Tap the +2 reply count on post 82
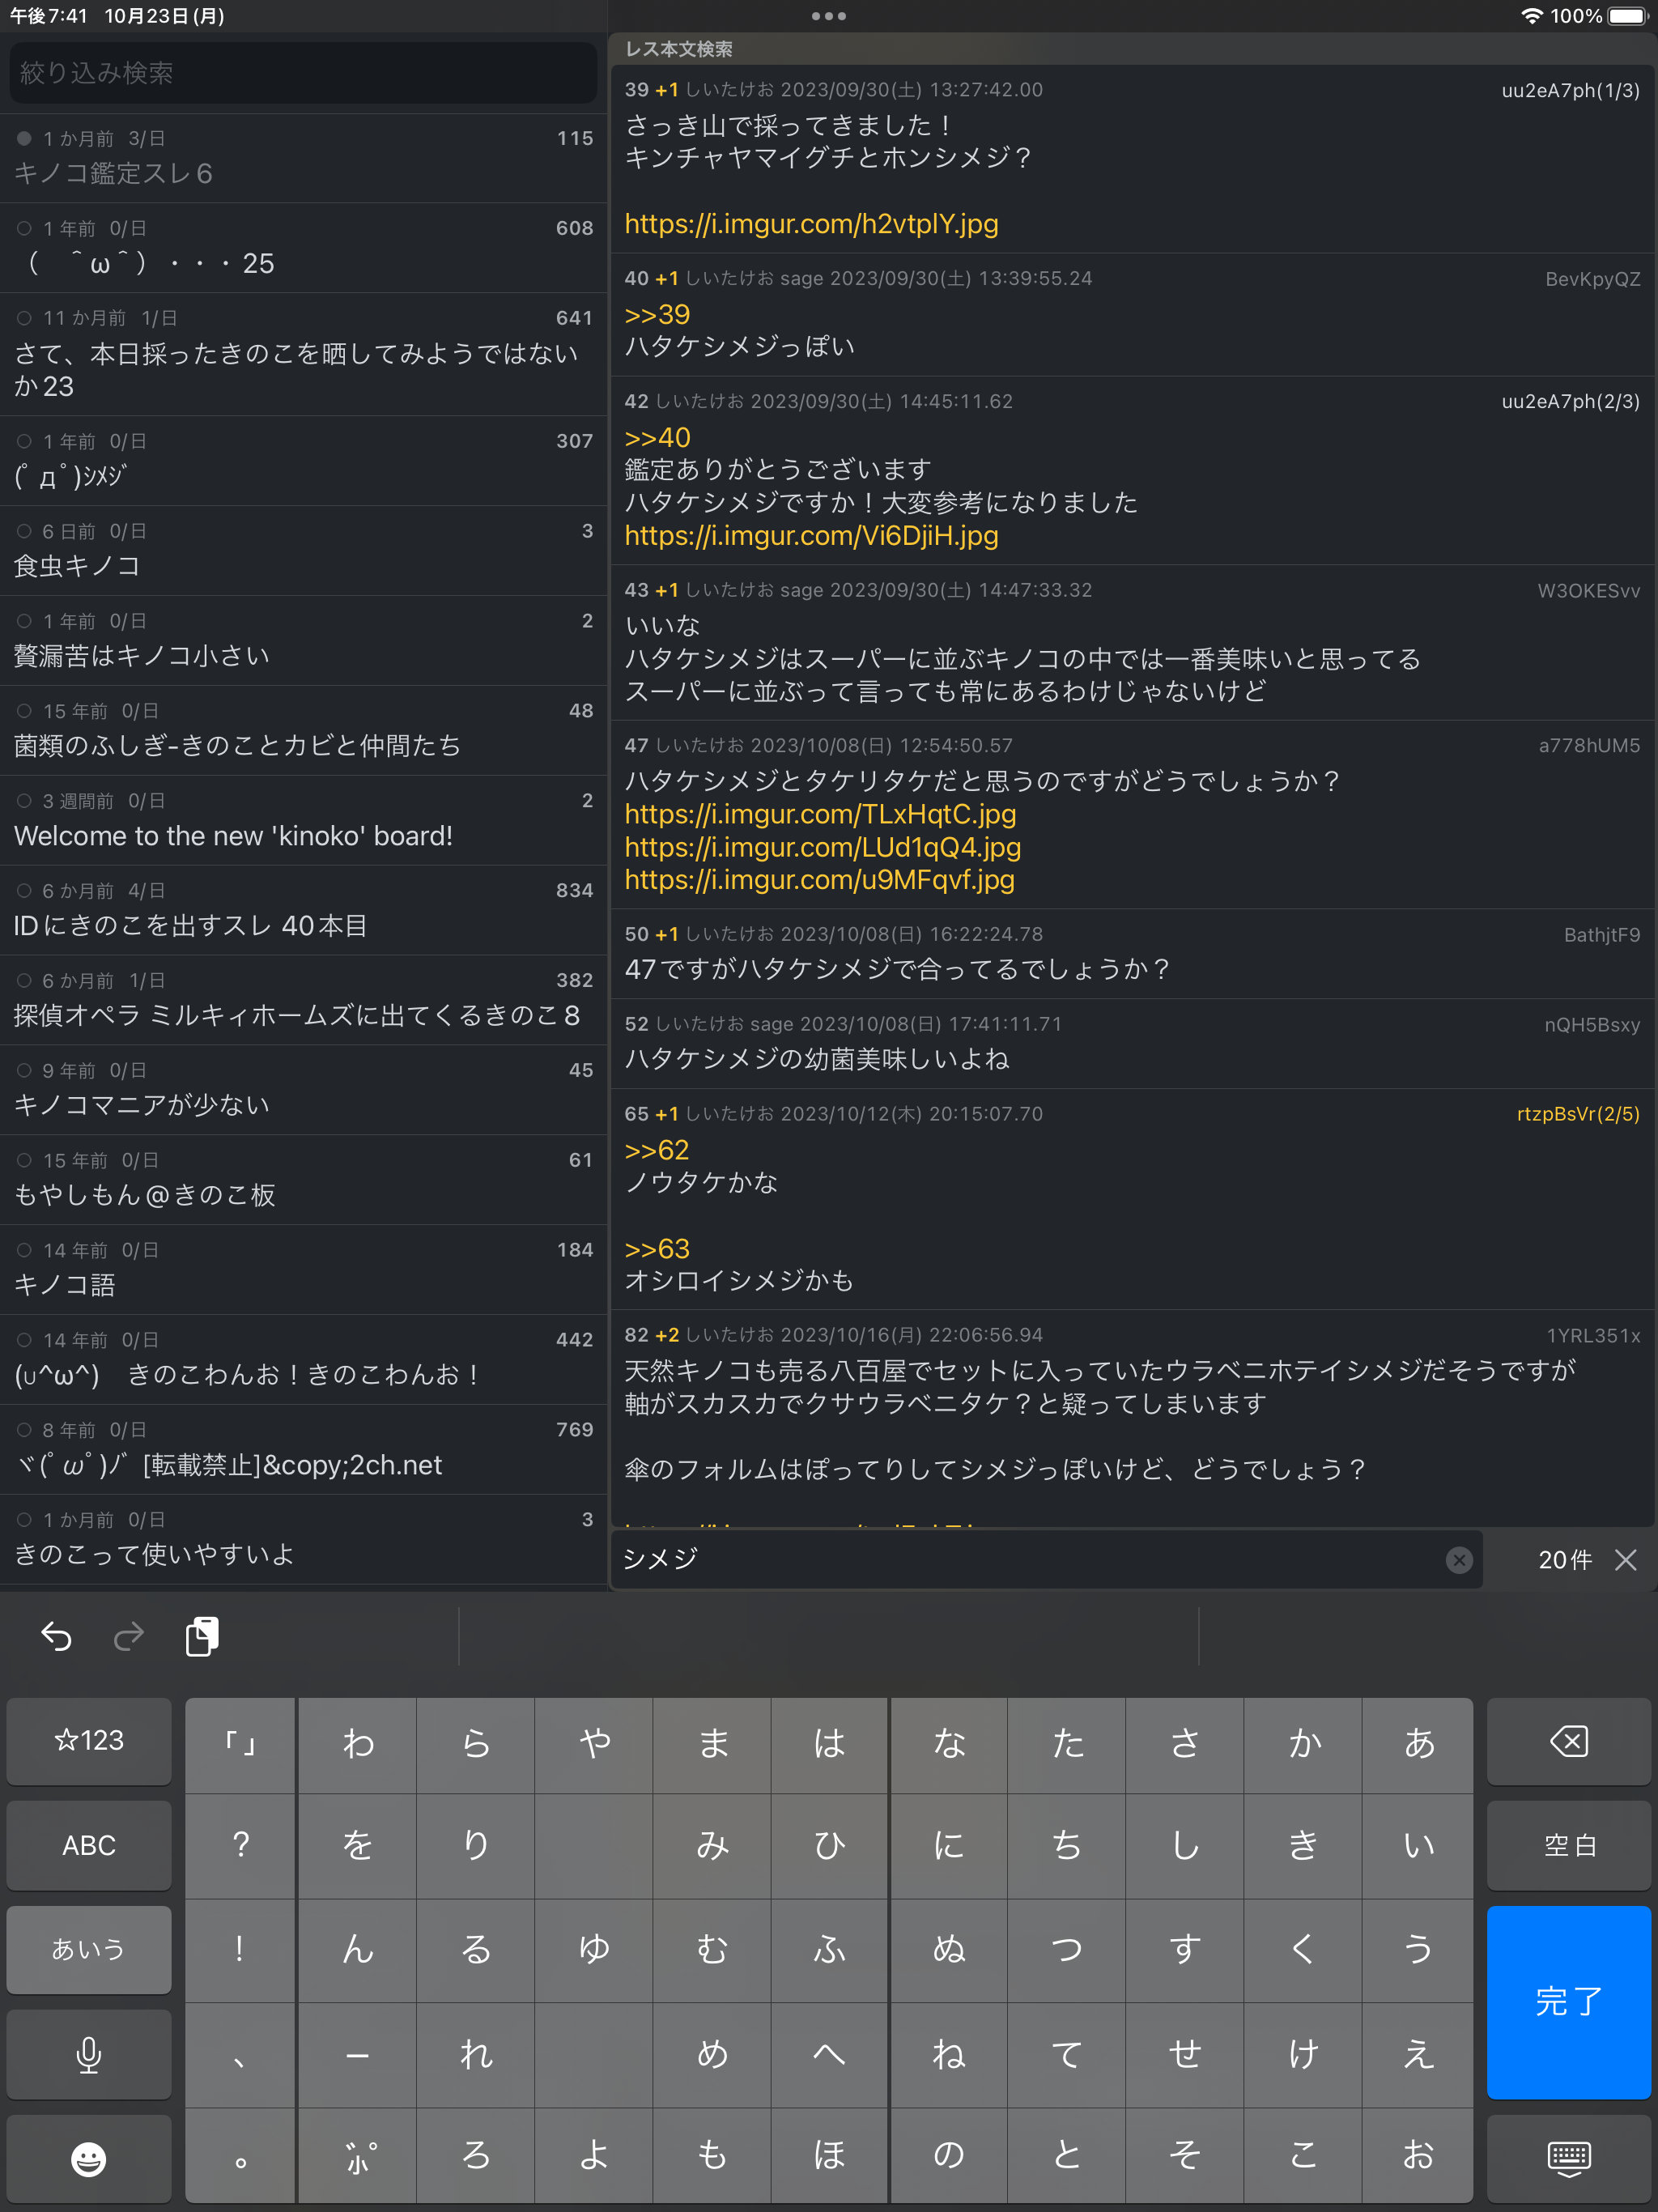The height and width of the screenshot is (2212, 1658). pos(667,1335)
